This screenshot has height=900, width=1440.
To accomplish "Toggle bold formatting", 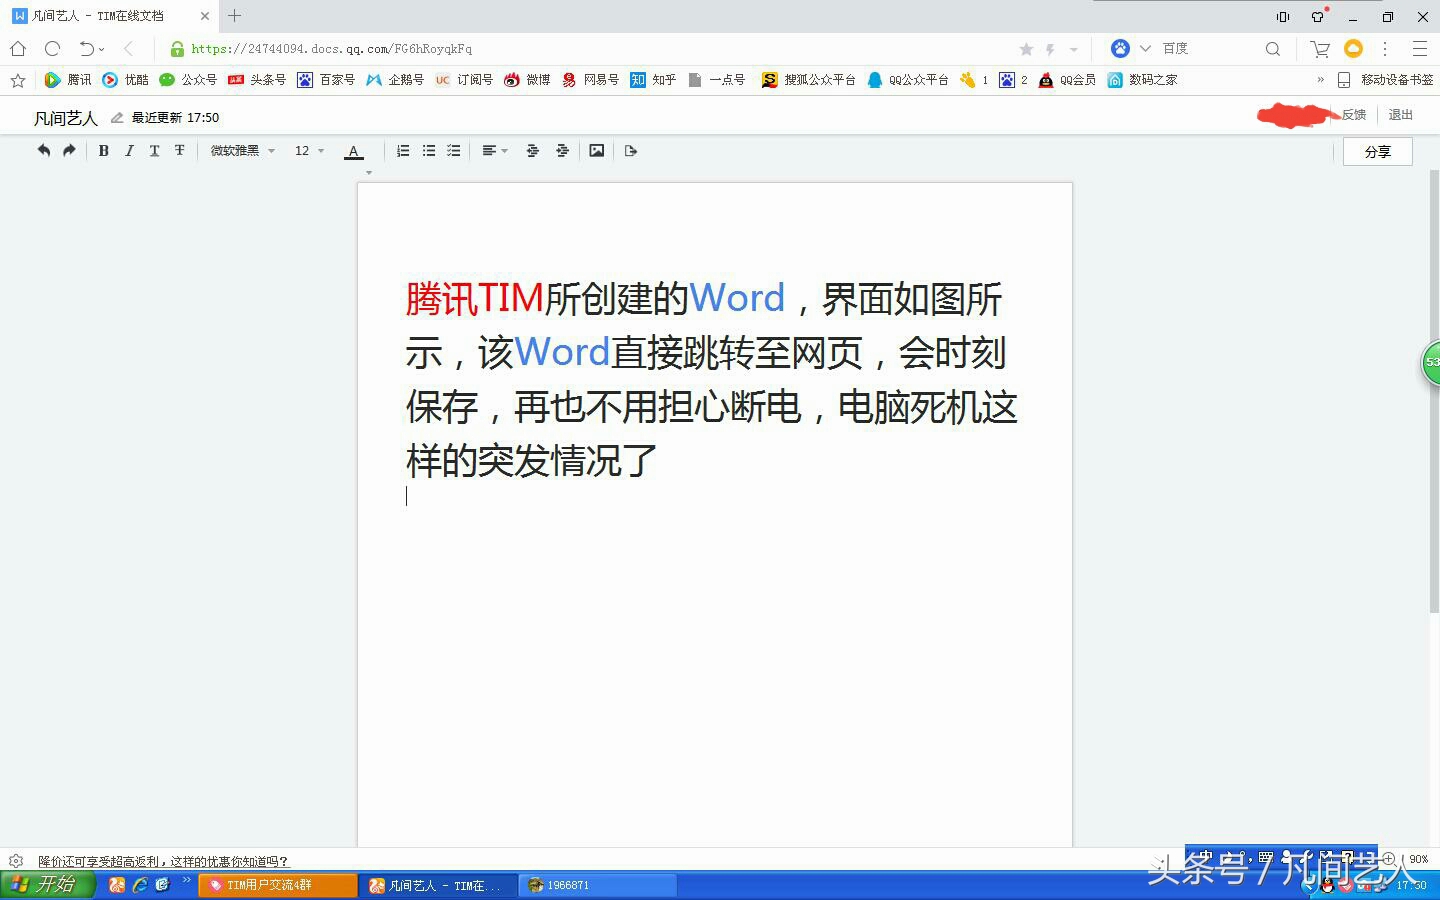I will (104, 150).
